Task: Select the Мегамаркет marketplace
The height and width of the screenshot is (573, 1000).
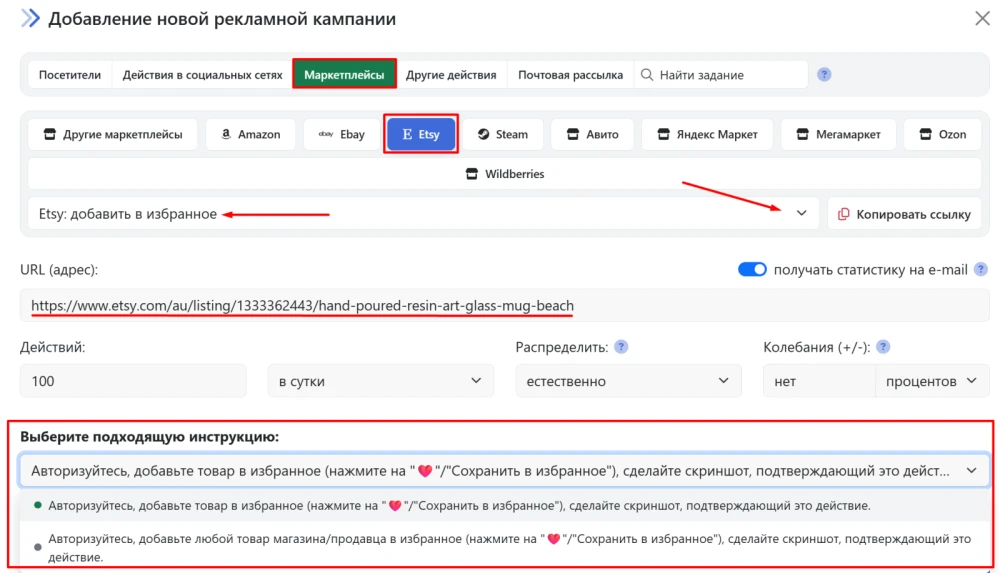Action: (838, 134)
